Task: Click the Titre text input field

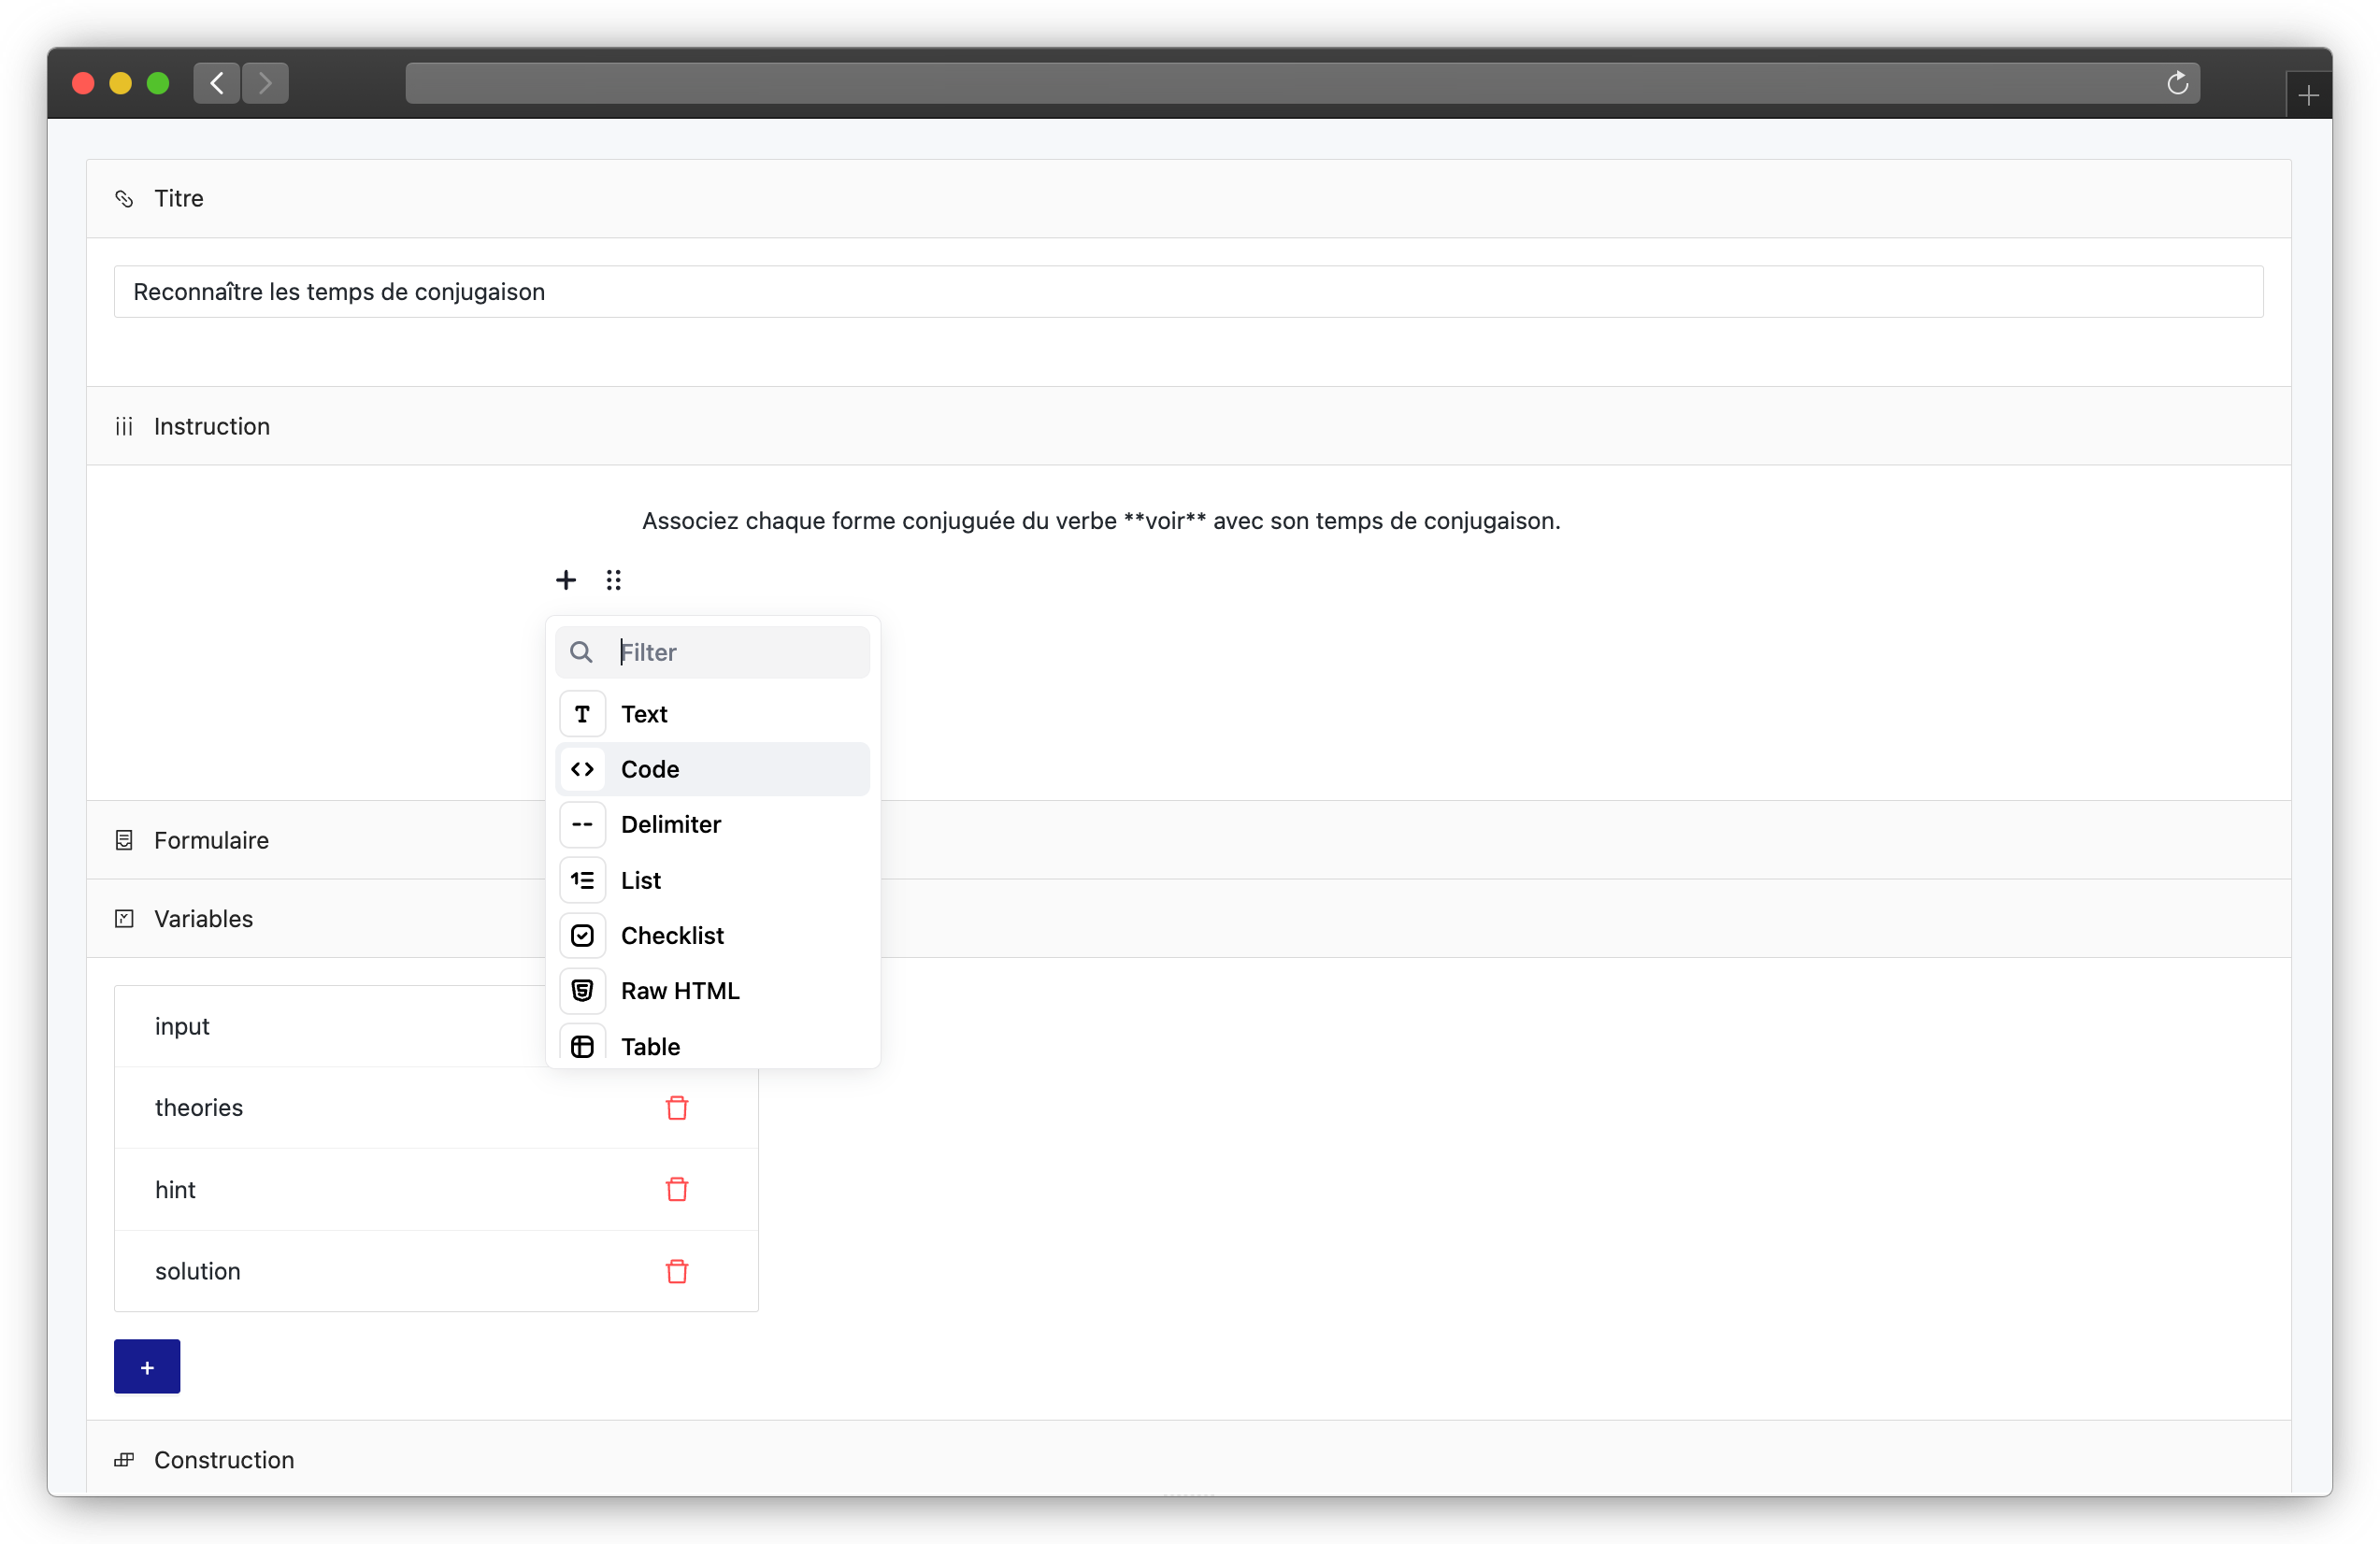Action: point(1188,292)
